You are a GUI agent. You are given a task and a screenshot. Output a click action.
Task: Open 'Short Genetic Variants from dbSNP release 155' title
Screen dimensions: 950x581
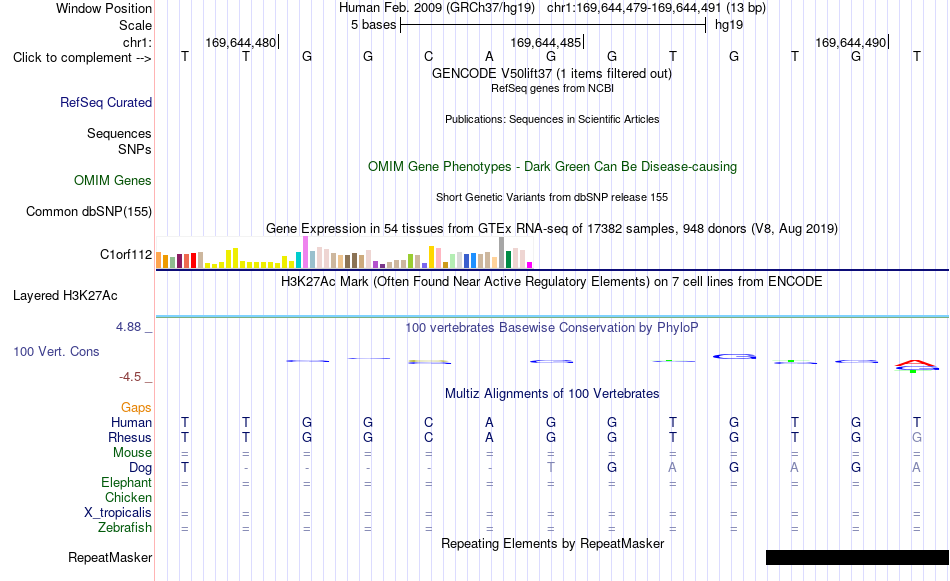(x=552, y=198)
